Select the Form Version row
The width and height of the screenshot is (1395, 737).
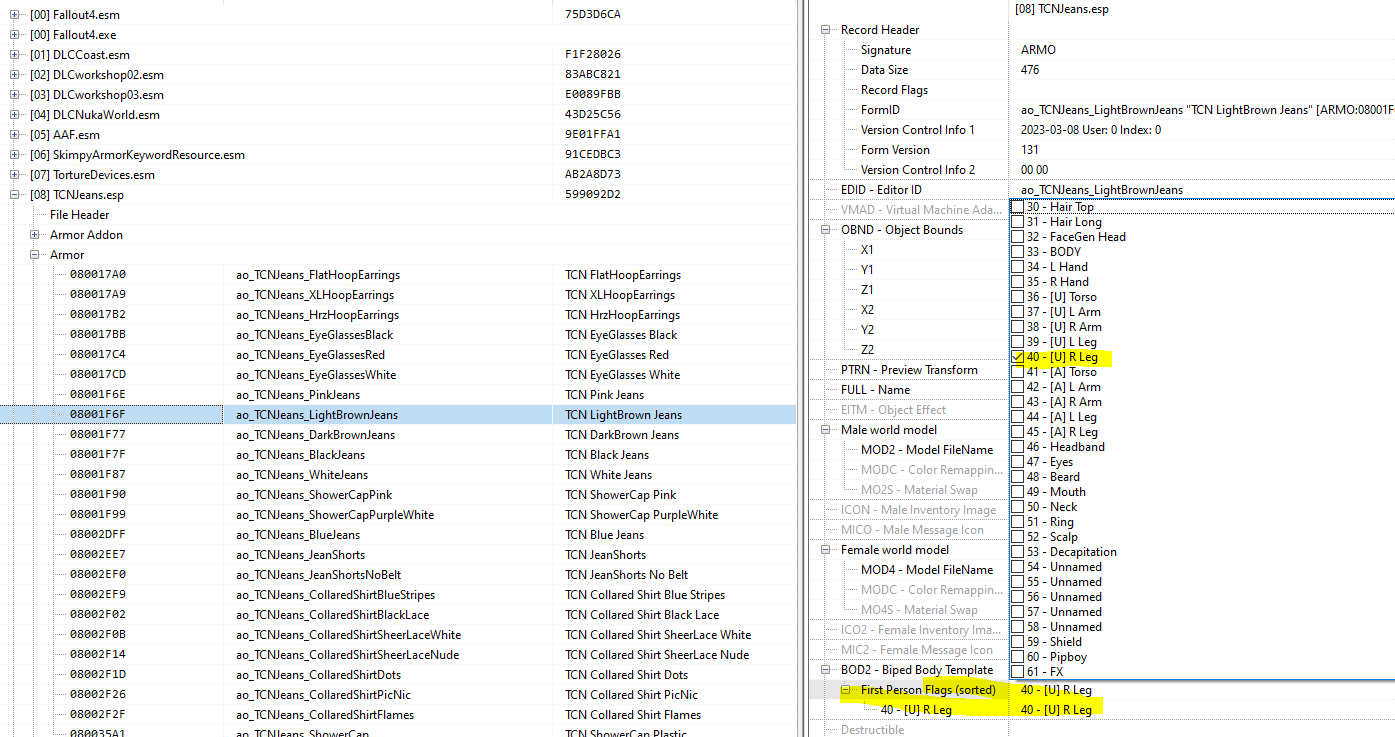[x=895, y=150]
